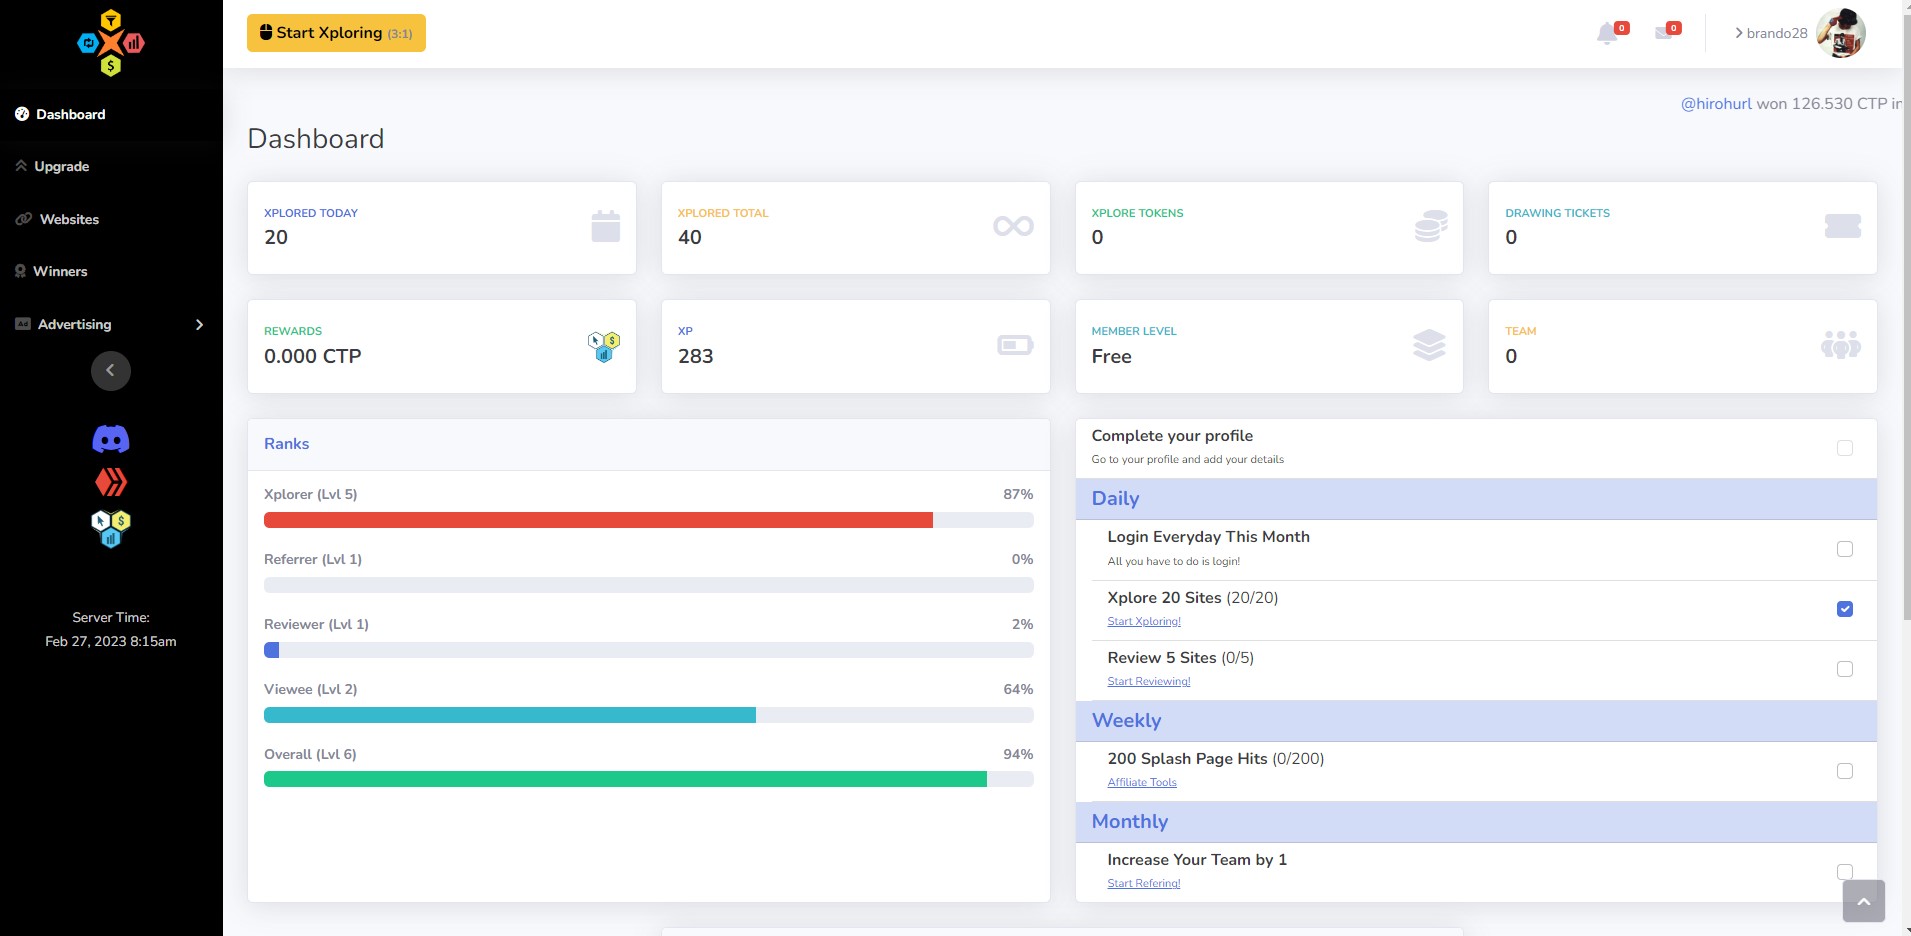This screenshot has width=1911, height=936.
Task: Click the Referrer (Lvl 1) progress bar
Action: point(649,585)
